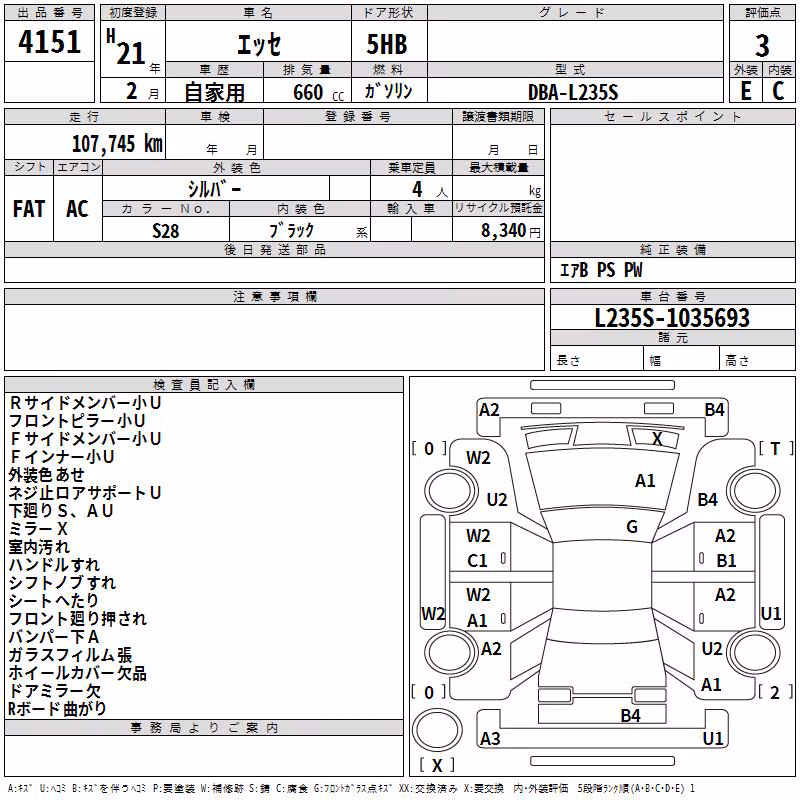Image resolution: width=800 pixels, height=800 pixels.
Task: Click the note ミラーX
Action: click(38, 529)
